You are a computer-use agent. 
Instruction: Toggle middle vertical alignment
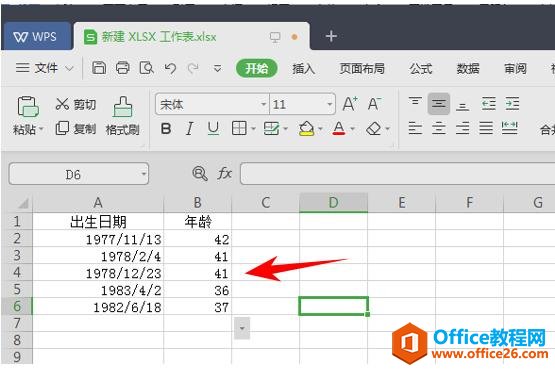439,104
